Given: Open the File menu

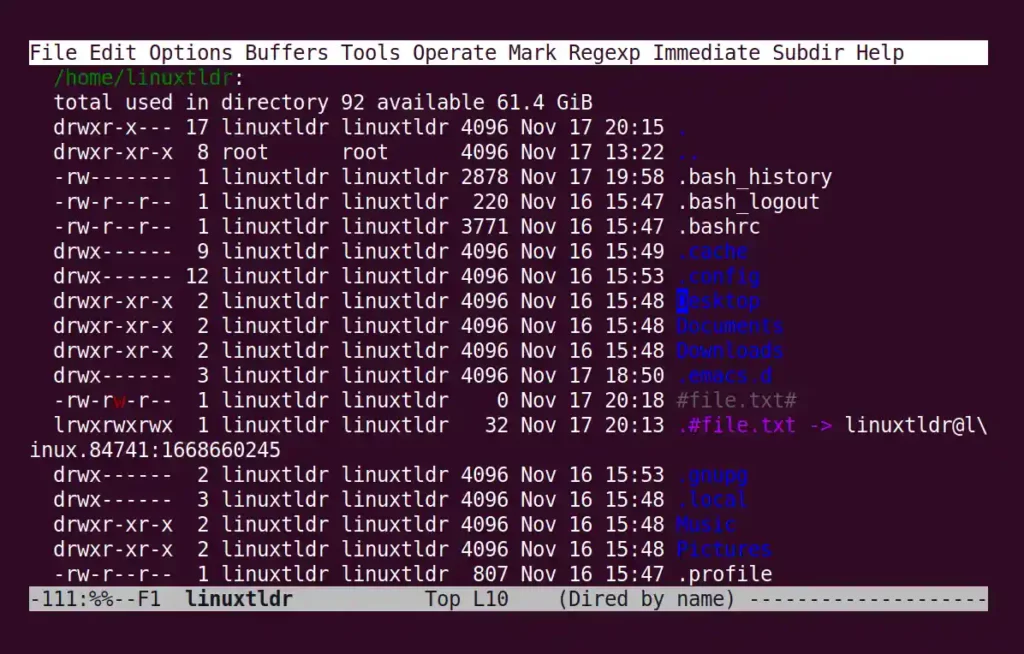Looking at the screenshot, I should (54, 53).
